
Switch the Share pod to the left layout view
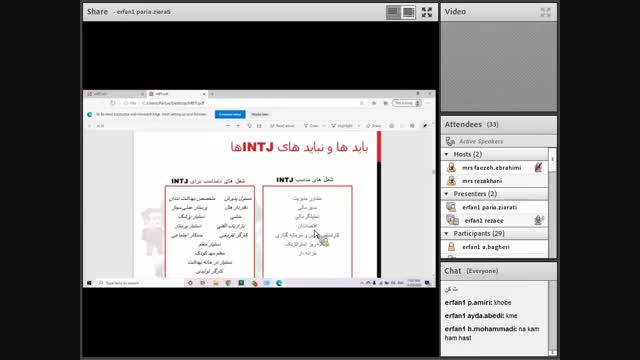(x=393, y=12)
